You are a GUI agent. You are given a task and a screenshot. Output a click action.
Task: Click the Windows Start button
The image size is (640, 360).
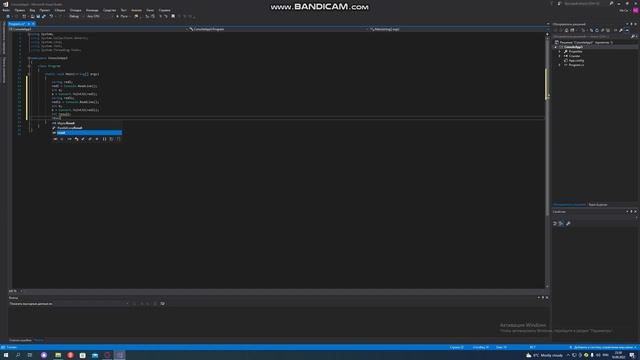6,355
